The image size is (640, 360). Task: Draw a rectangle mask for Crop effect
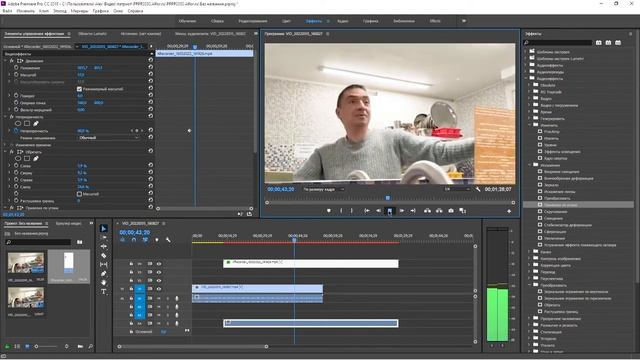pyautogui.click(x=27, y=158)
